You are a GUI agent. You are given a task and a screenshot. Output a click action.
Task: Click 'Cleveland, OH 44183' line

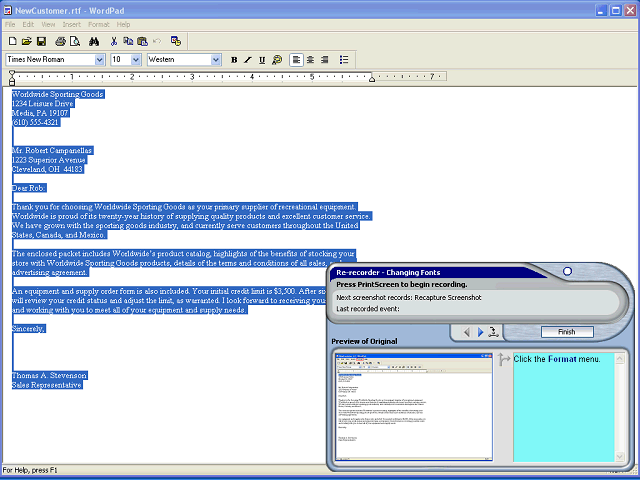point(48,169)
